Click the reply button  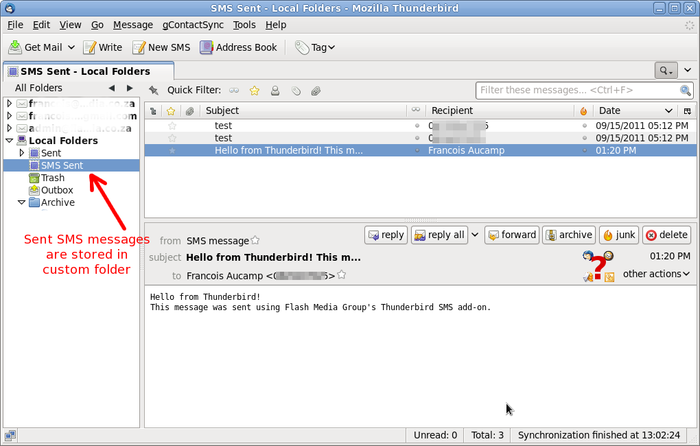[x=386, y=235]
